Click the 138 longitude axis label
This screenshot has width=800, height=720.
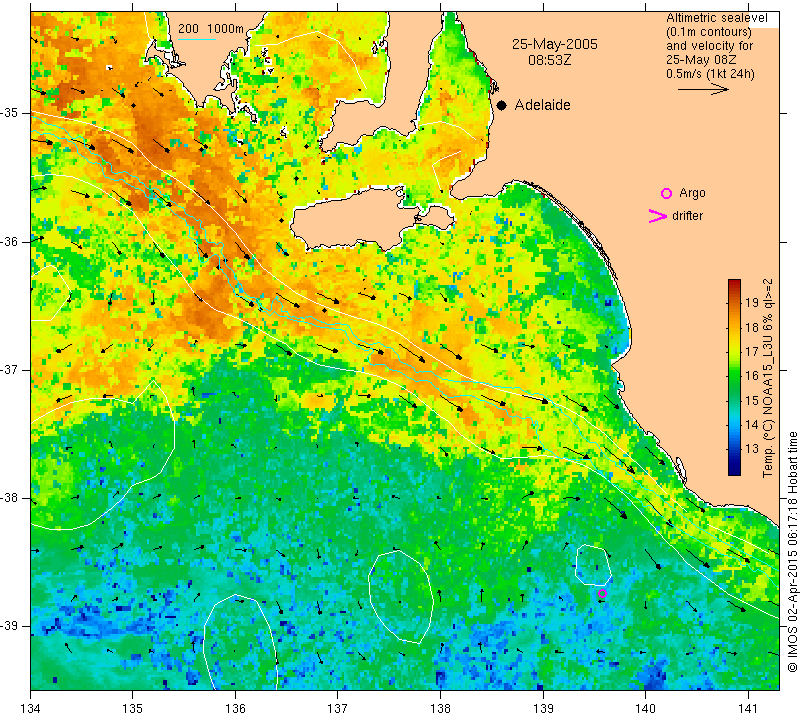(440, 709)
